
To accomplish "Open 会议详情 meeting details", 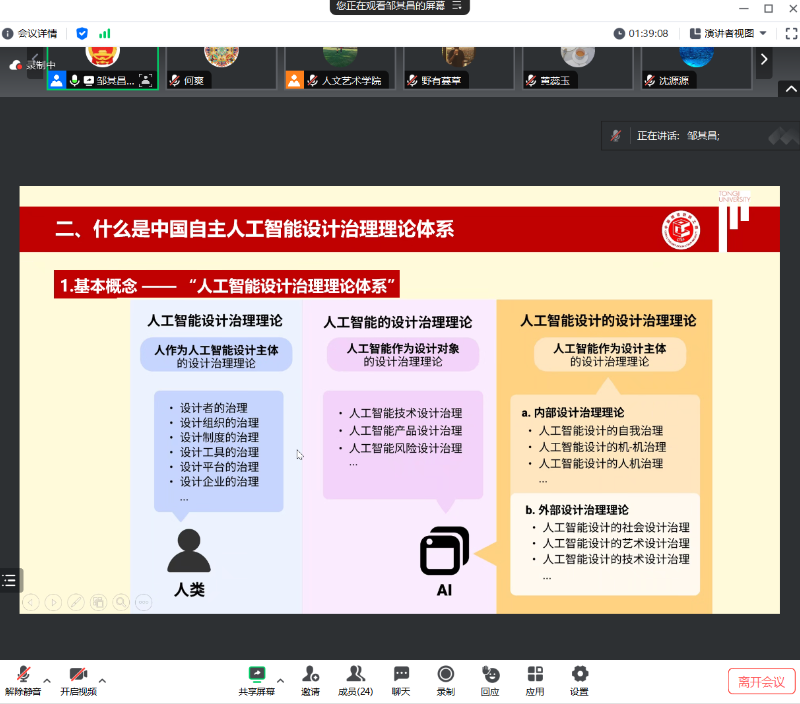I will tap(30, 33).
